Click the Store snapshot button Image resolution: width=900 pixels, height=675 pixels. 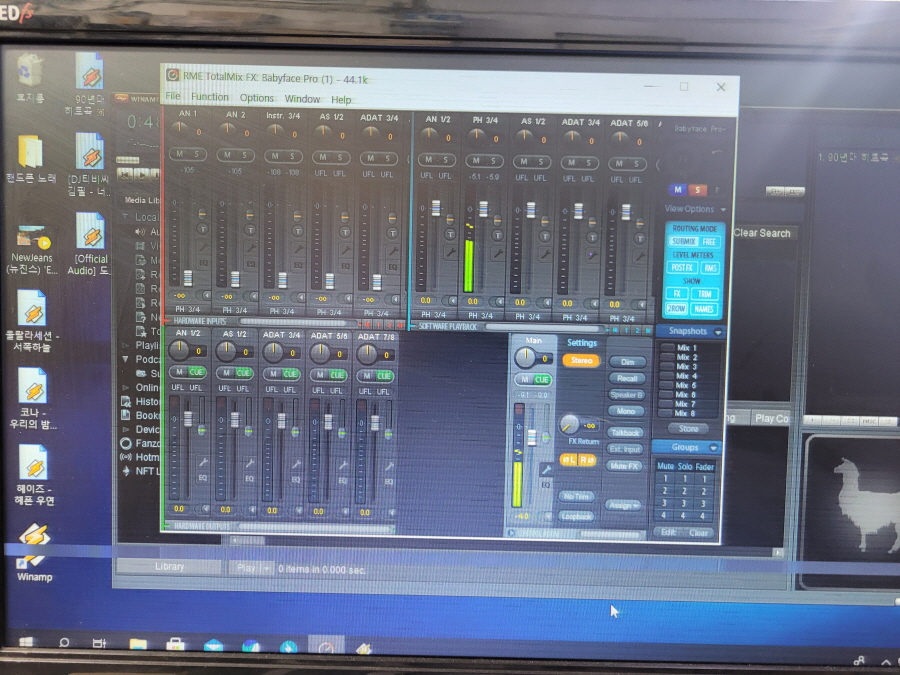point(688,429)
